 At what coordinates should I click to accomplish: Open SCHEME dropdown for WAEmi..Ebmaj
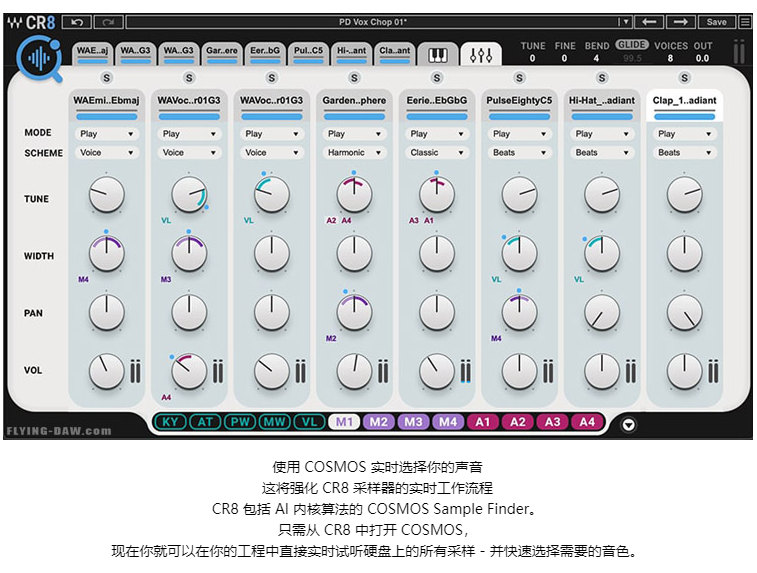point(106,153)
